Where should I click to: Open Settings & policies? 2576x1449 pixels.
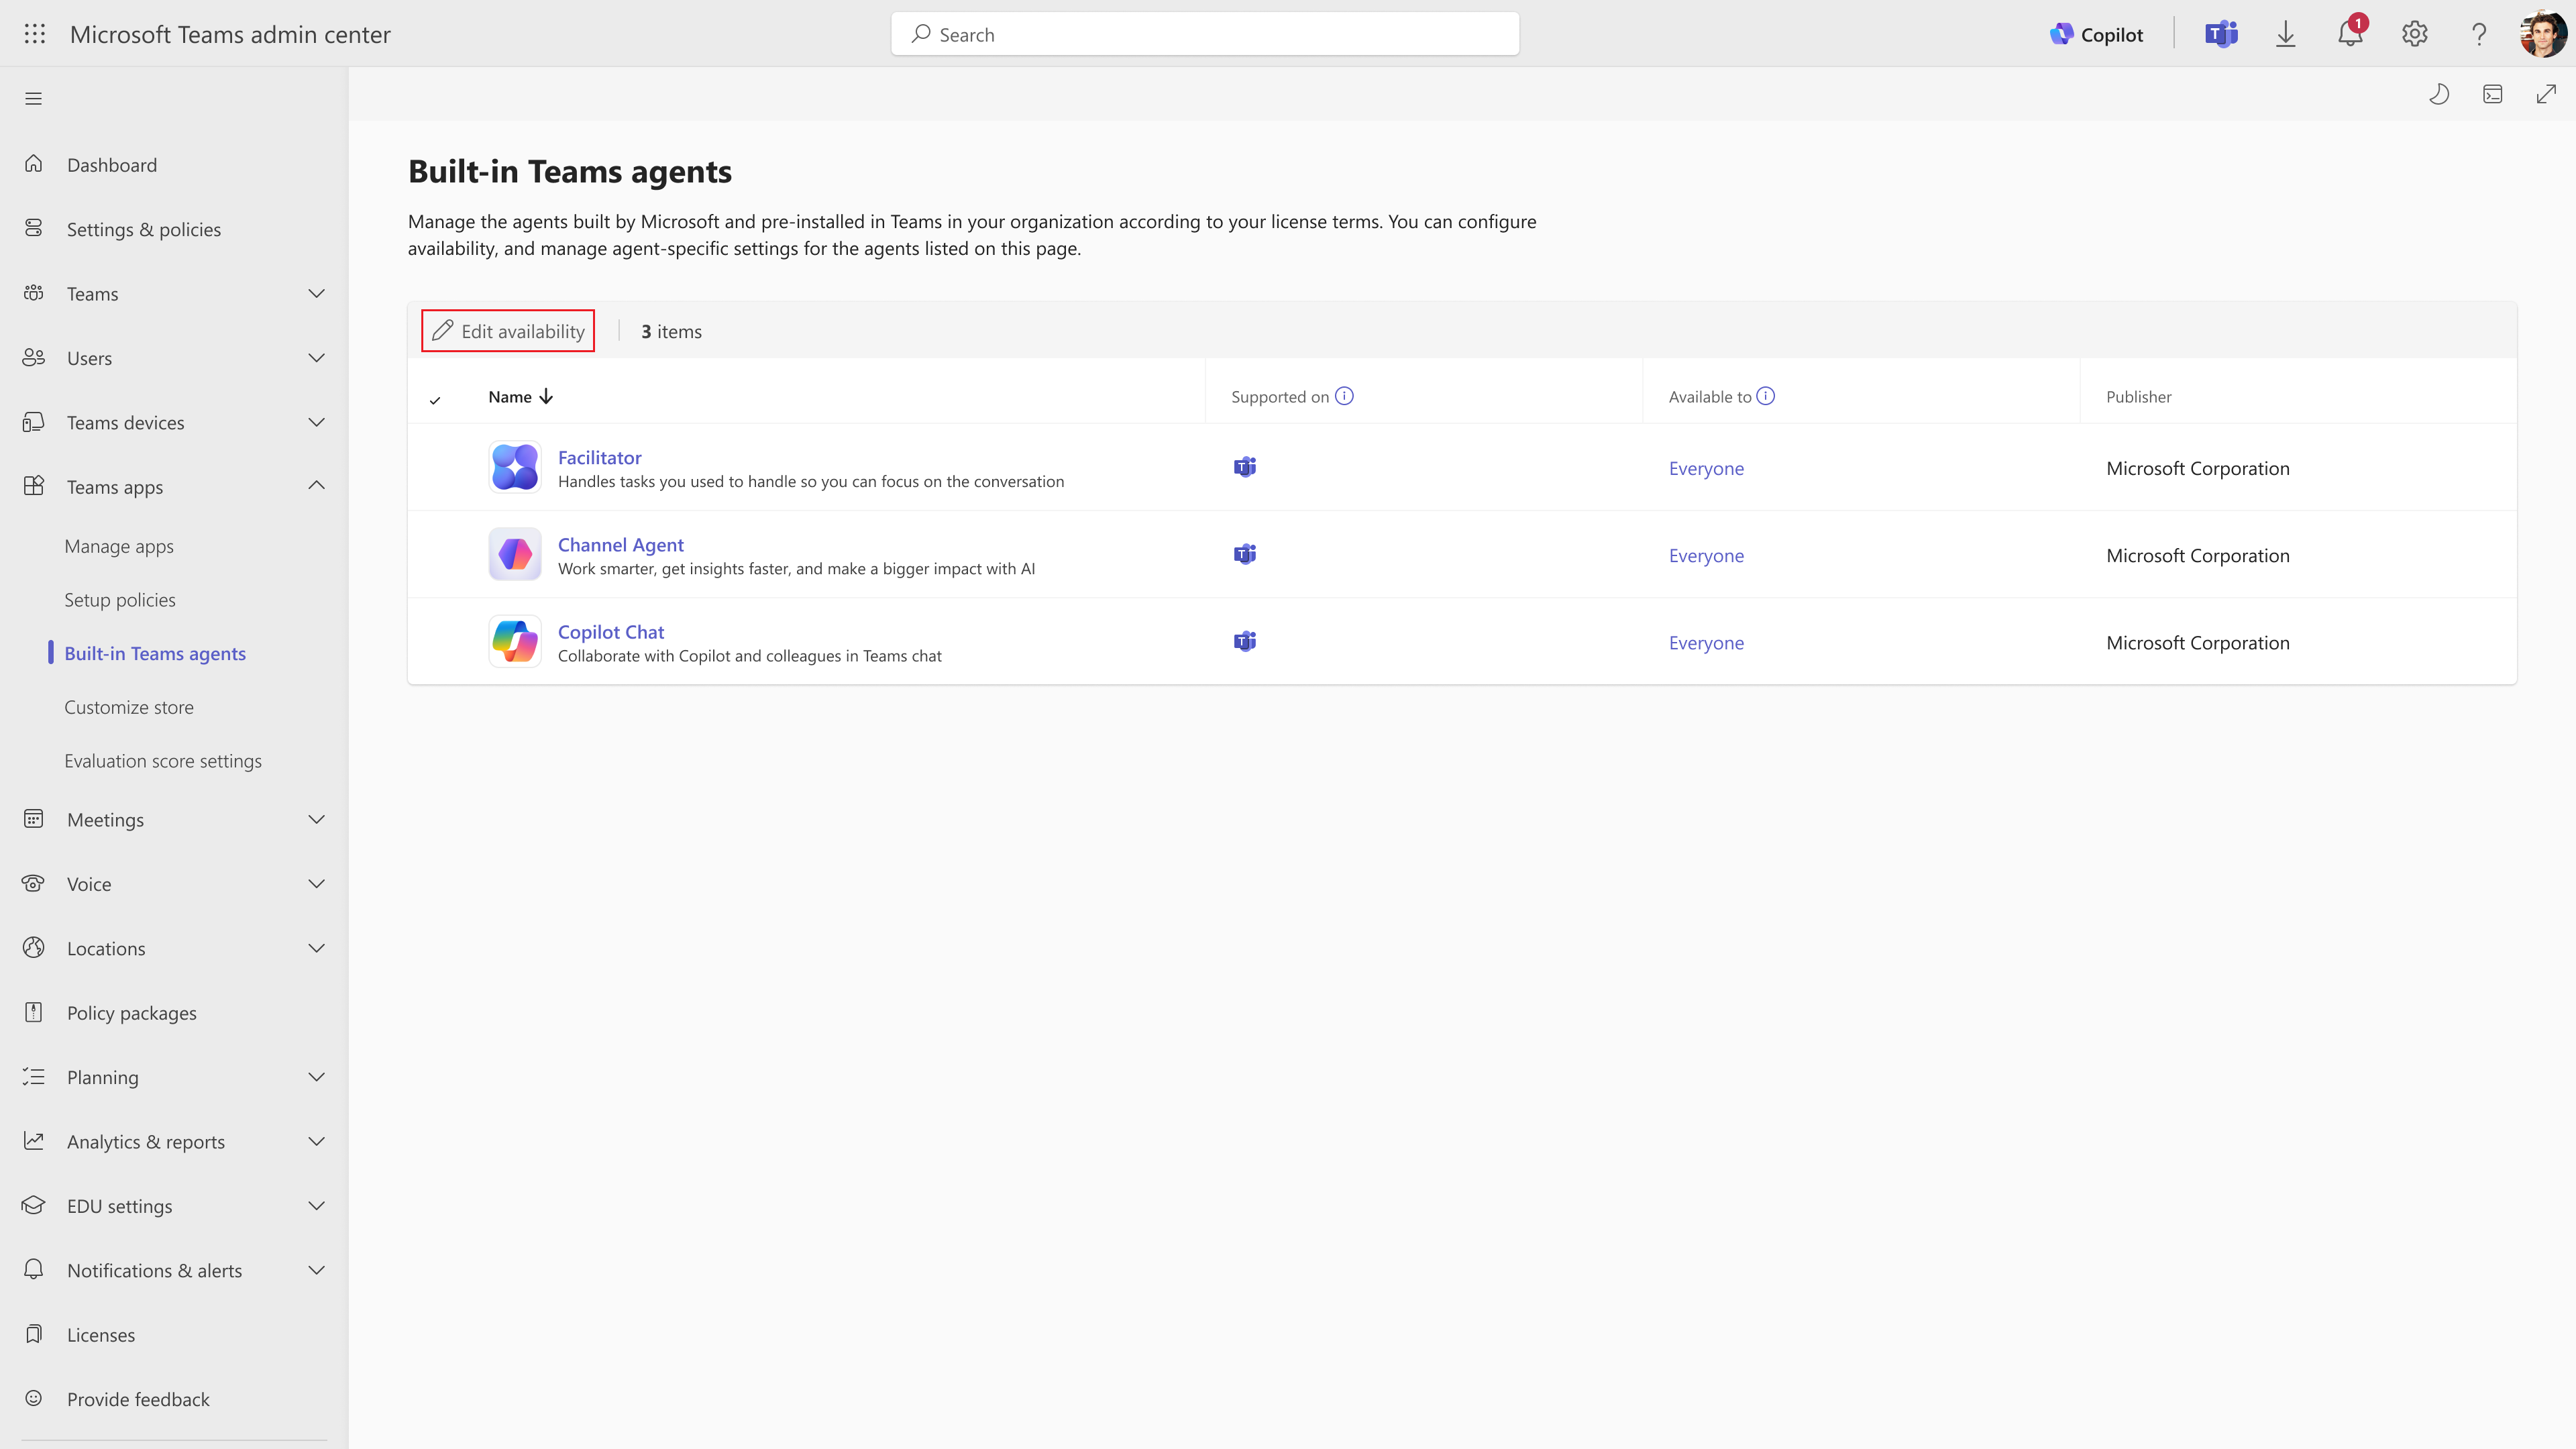pos(144,229)
